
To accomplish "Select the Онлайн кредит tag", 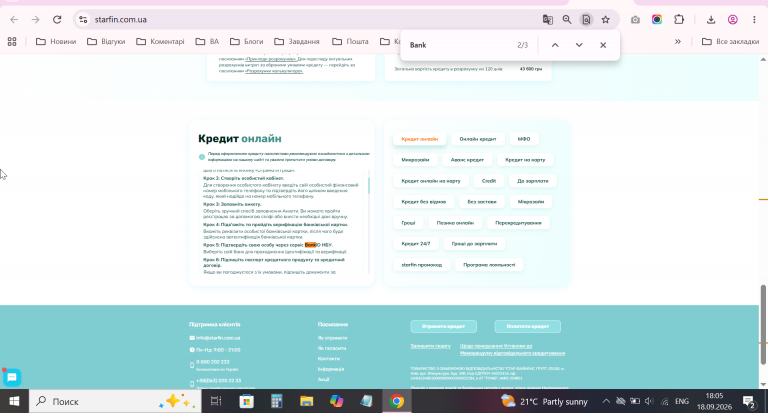I will [x=478, y=139].
